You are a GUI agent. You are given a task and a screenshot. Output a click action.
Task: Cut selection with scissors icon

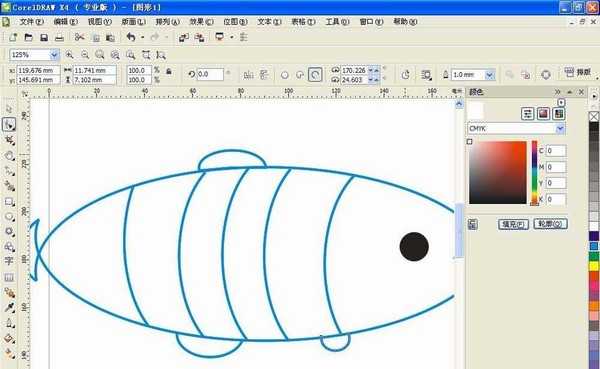(79, 37)
